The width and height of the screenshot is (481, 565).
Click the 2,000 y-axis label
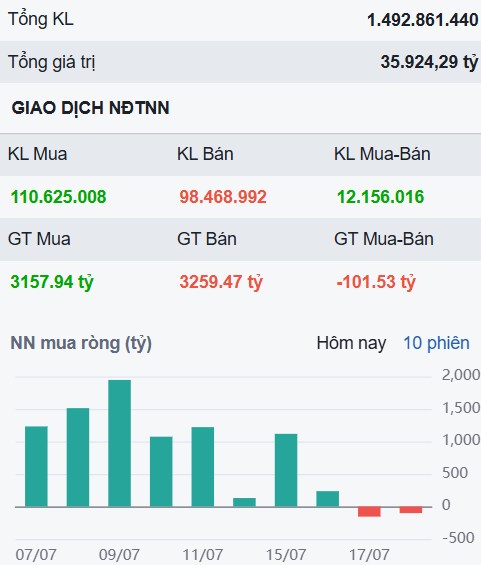(461, 375)
